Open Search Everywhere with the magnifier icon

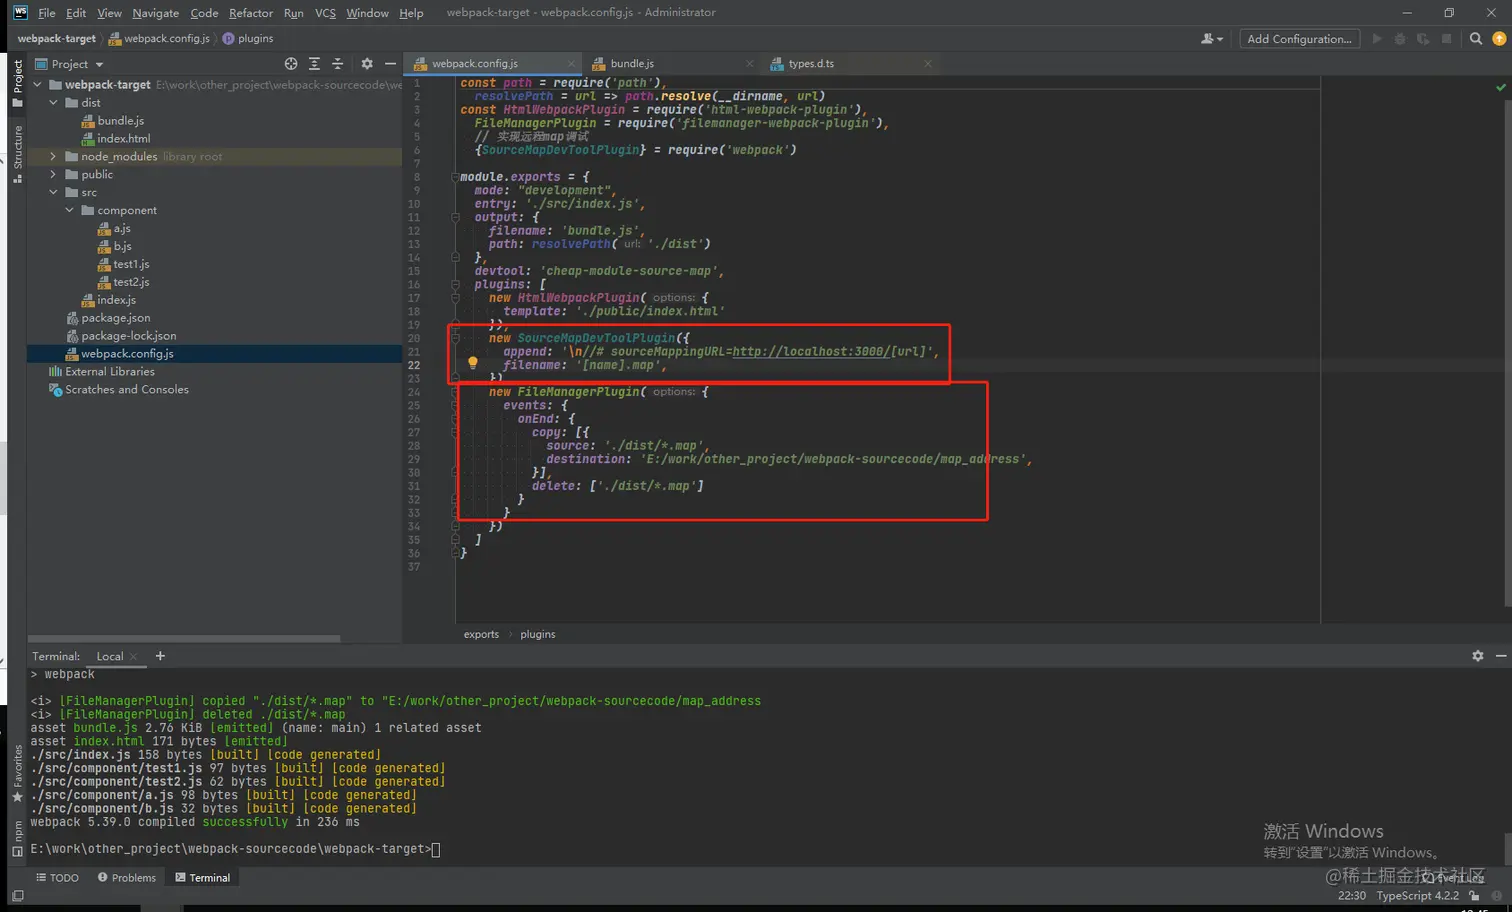[x=1476, y=39]
